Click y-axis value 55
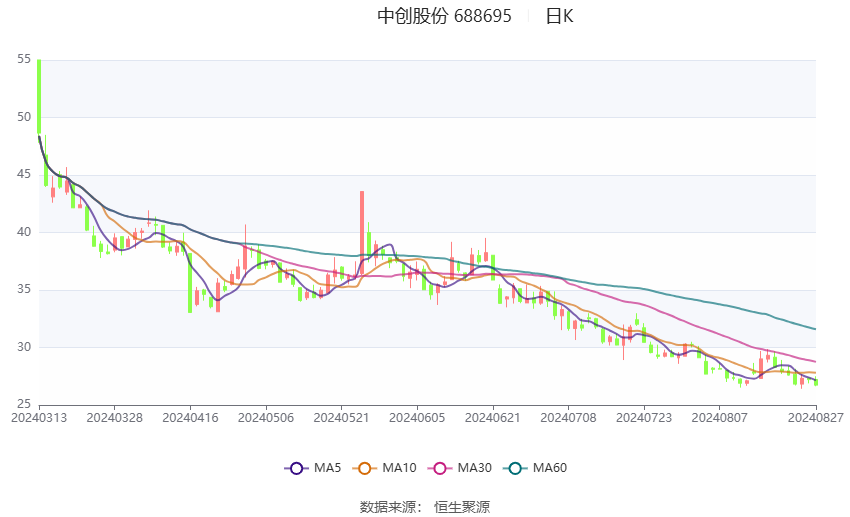The width and height of the screenshot is (850, 517). coord(24,59)
